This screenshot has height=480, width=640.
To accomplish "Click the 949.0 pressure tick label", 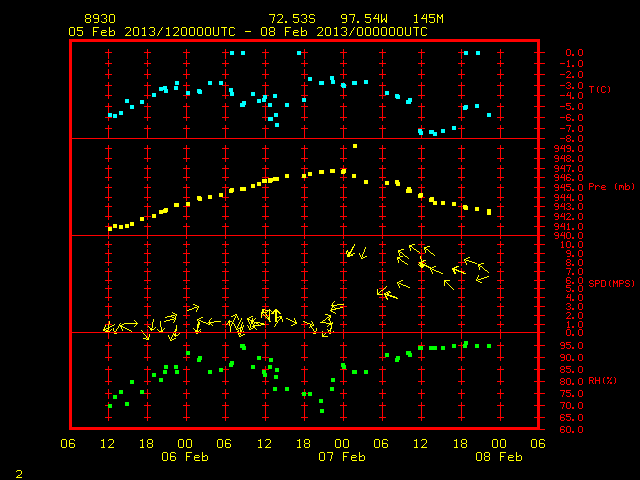I will pyautogui.click(x=569, y=149).
